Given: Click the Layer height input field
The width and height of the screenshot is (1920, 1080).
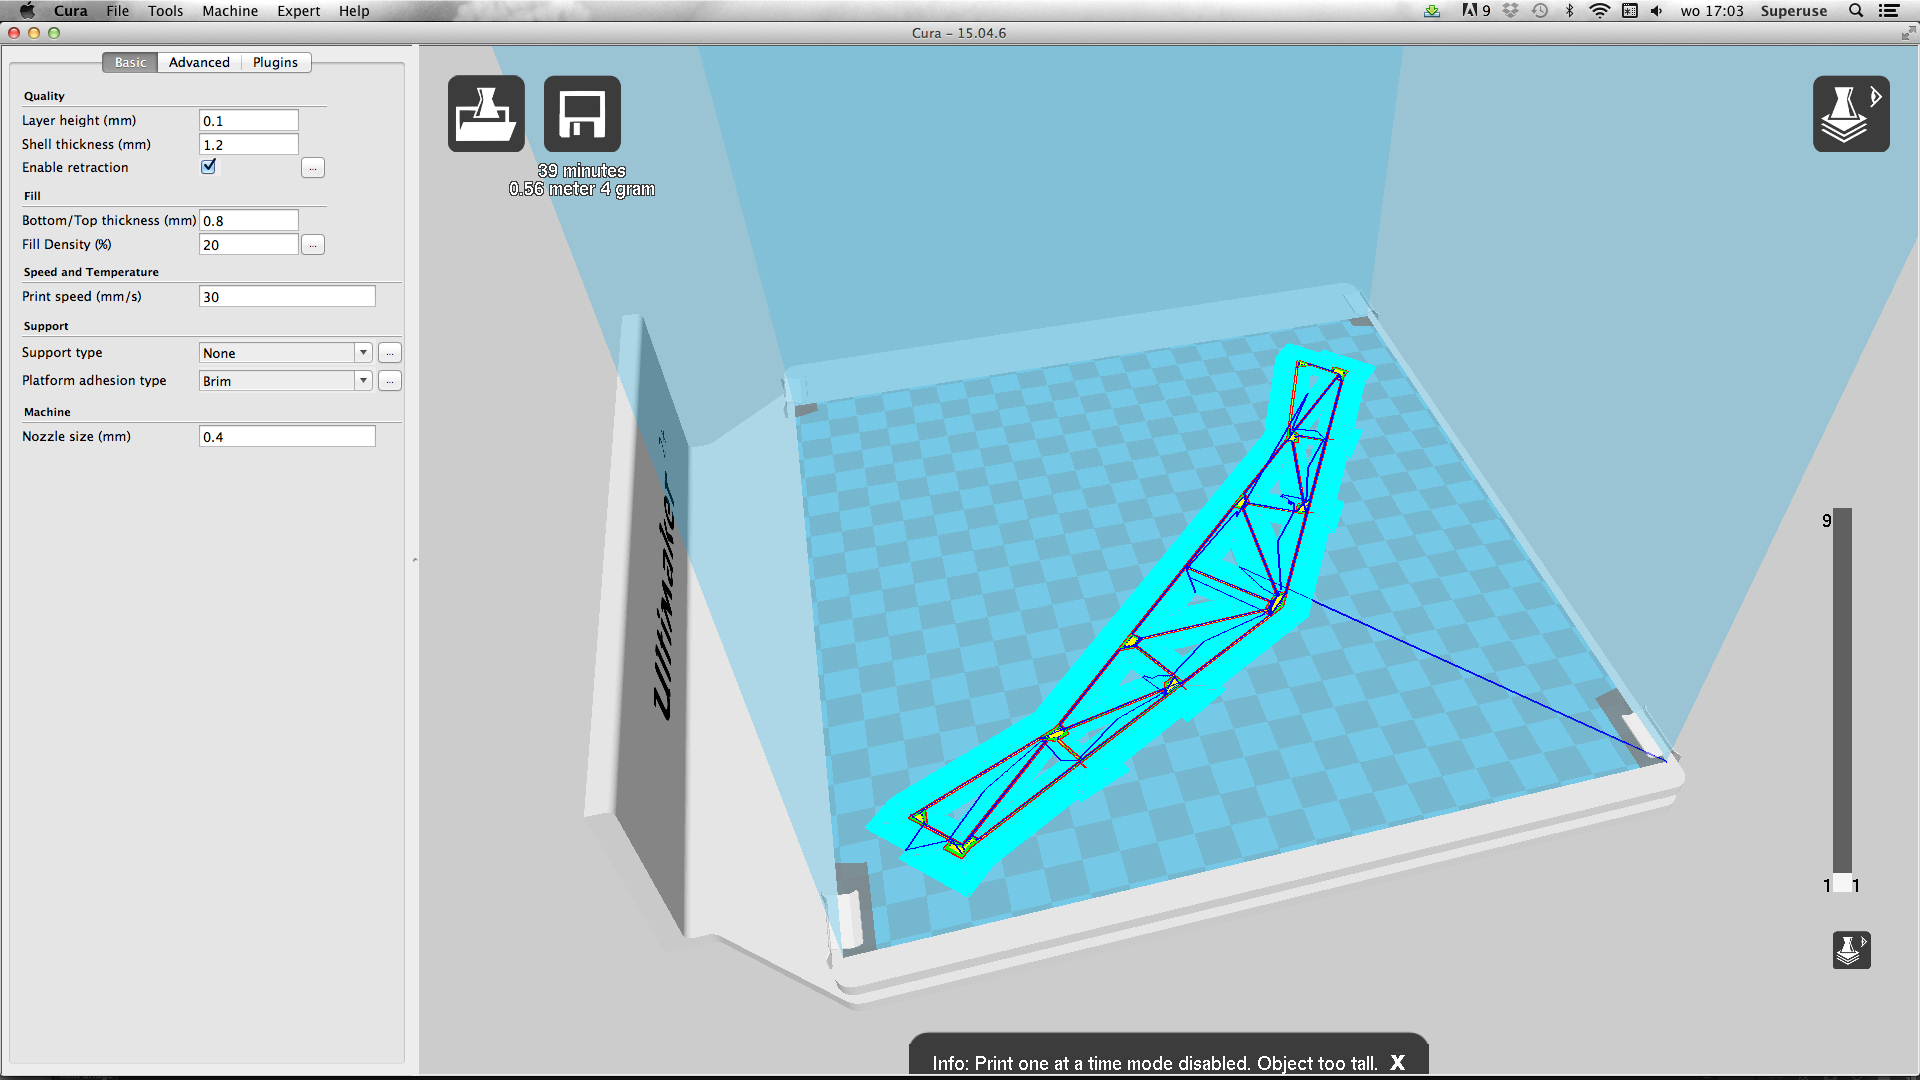Looking at the screenshot, I should point(248,121).
